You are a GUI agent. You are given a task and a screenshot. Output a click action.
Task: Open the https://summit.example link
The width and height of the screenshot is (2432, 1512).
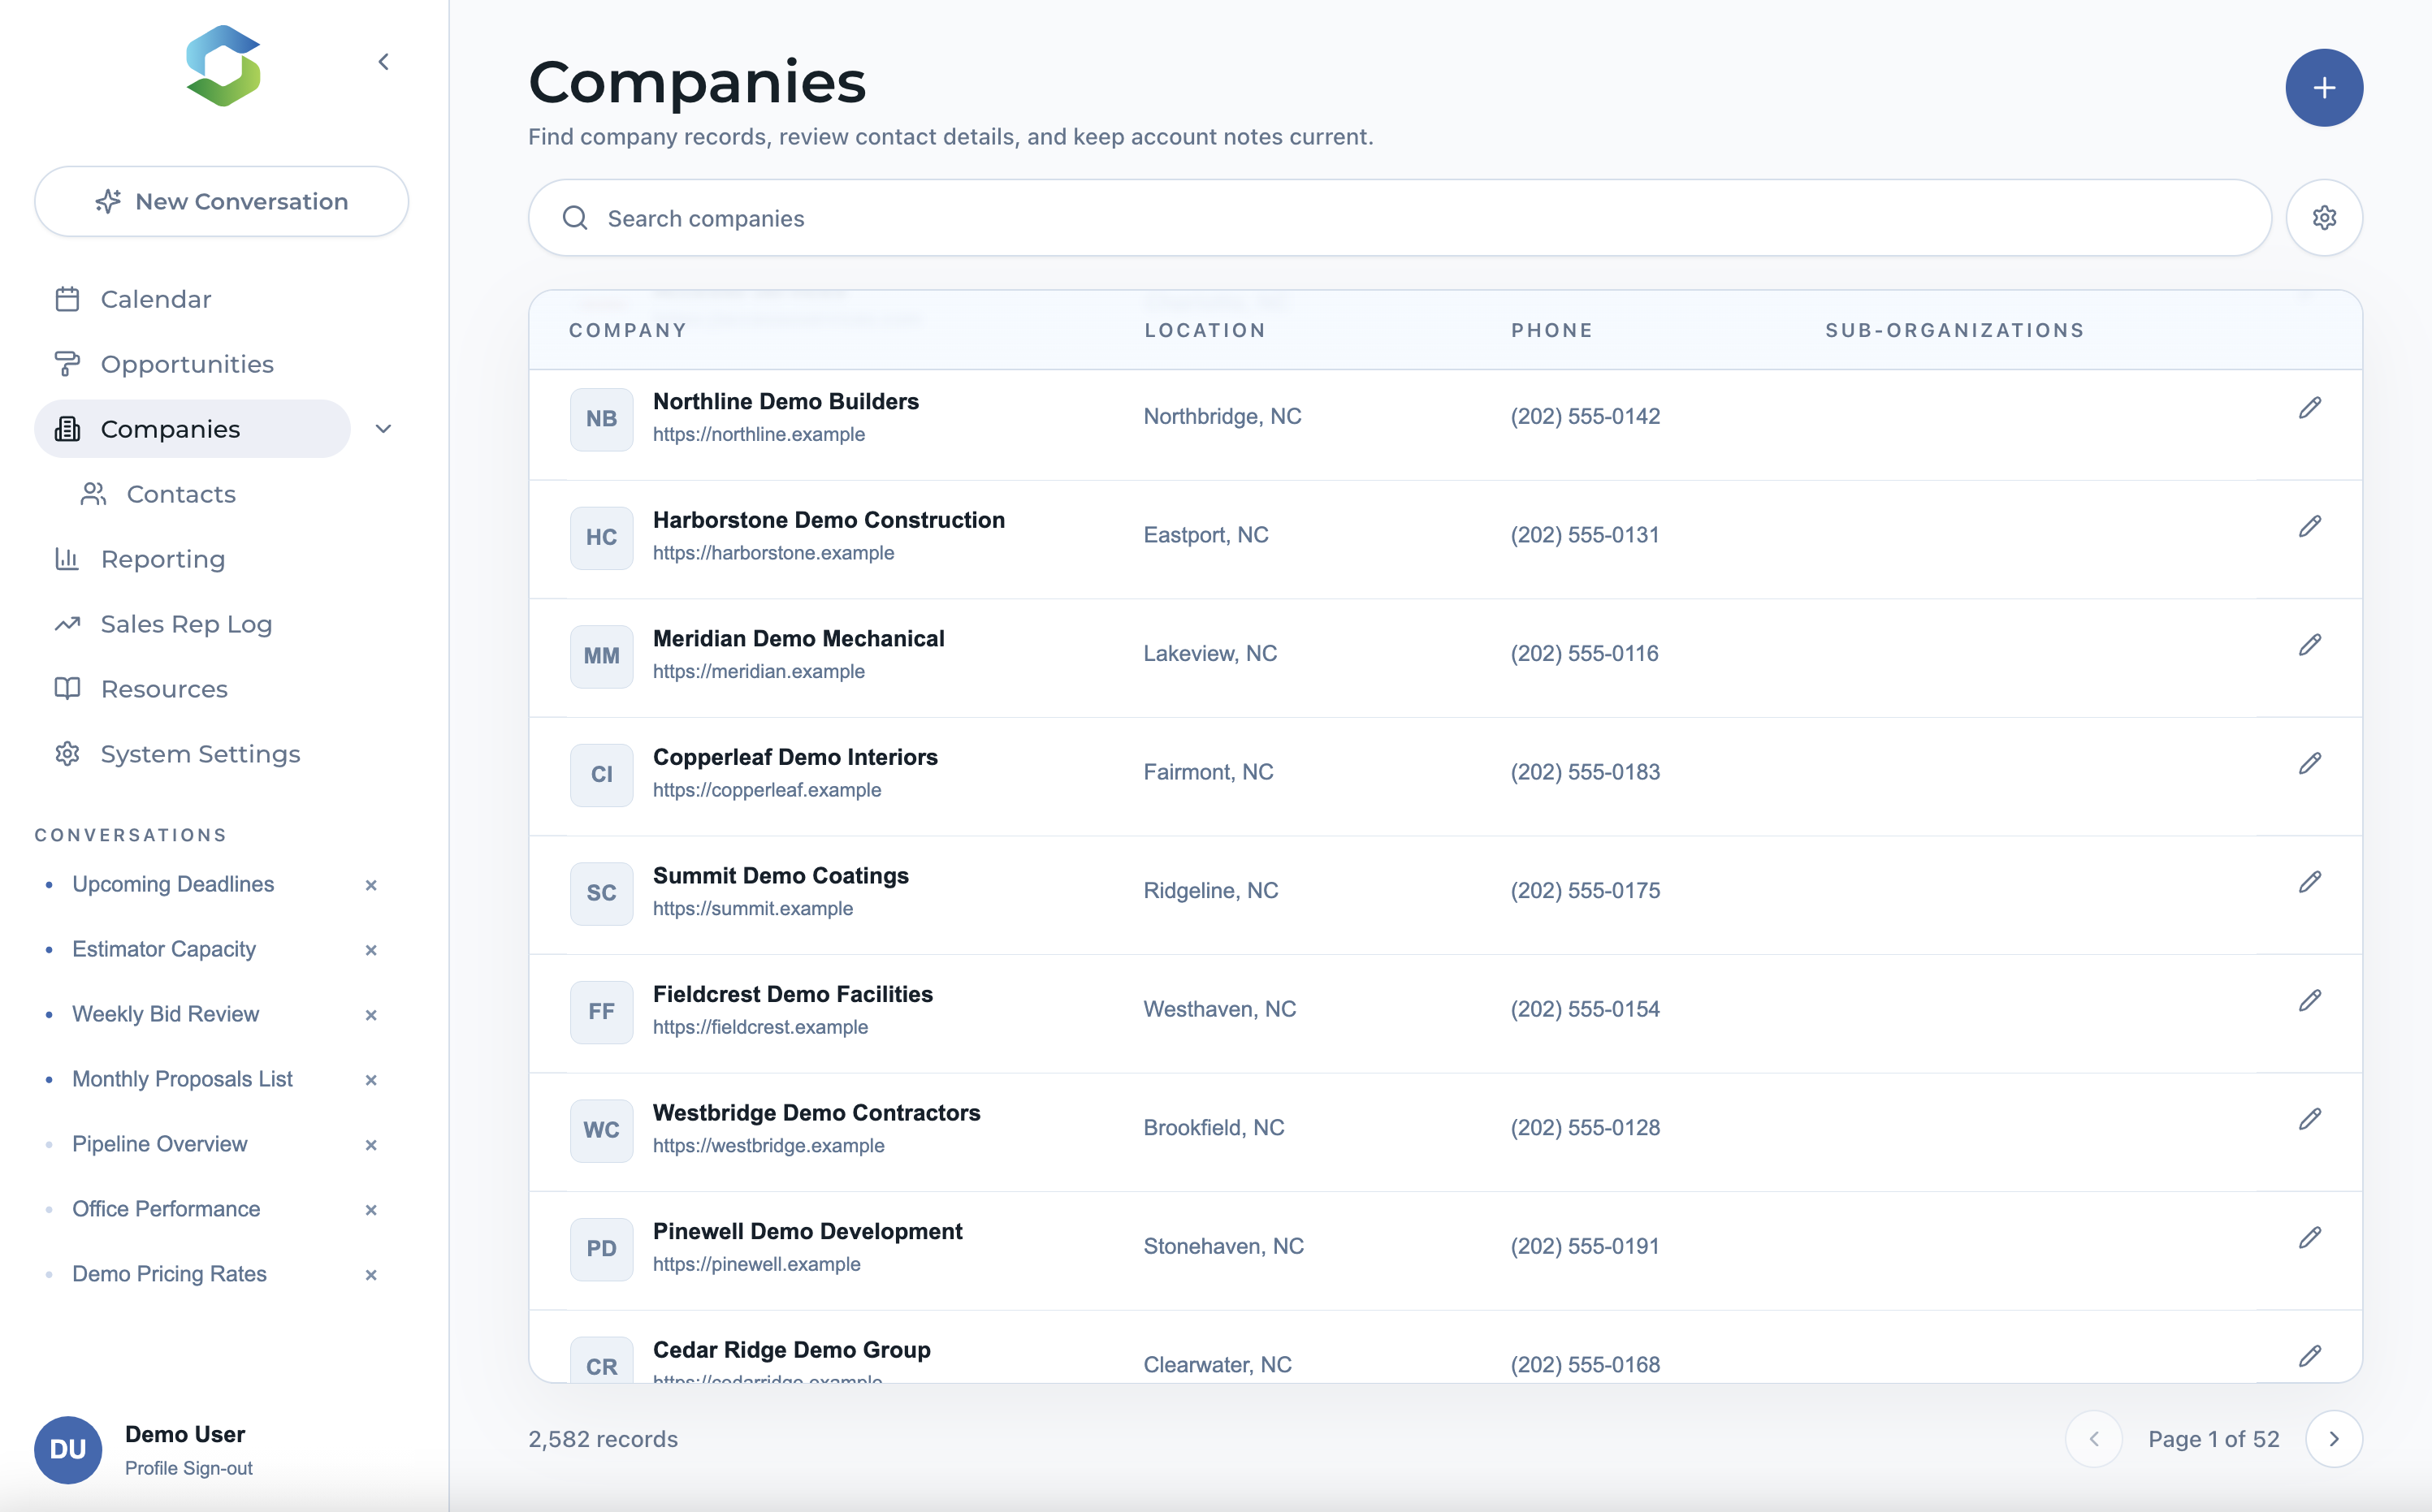(753, 908)
